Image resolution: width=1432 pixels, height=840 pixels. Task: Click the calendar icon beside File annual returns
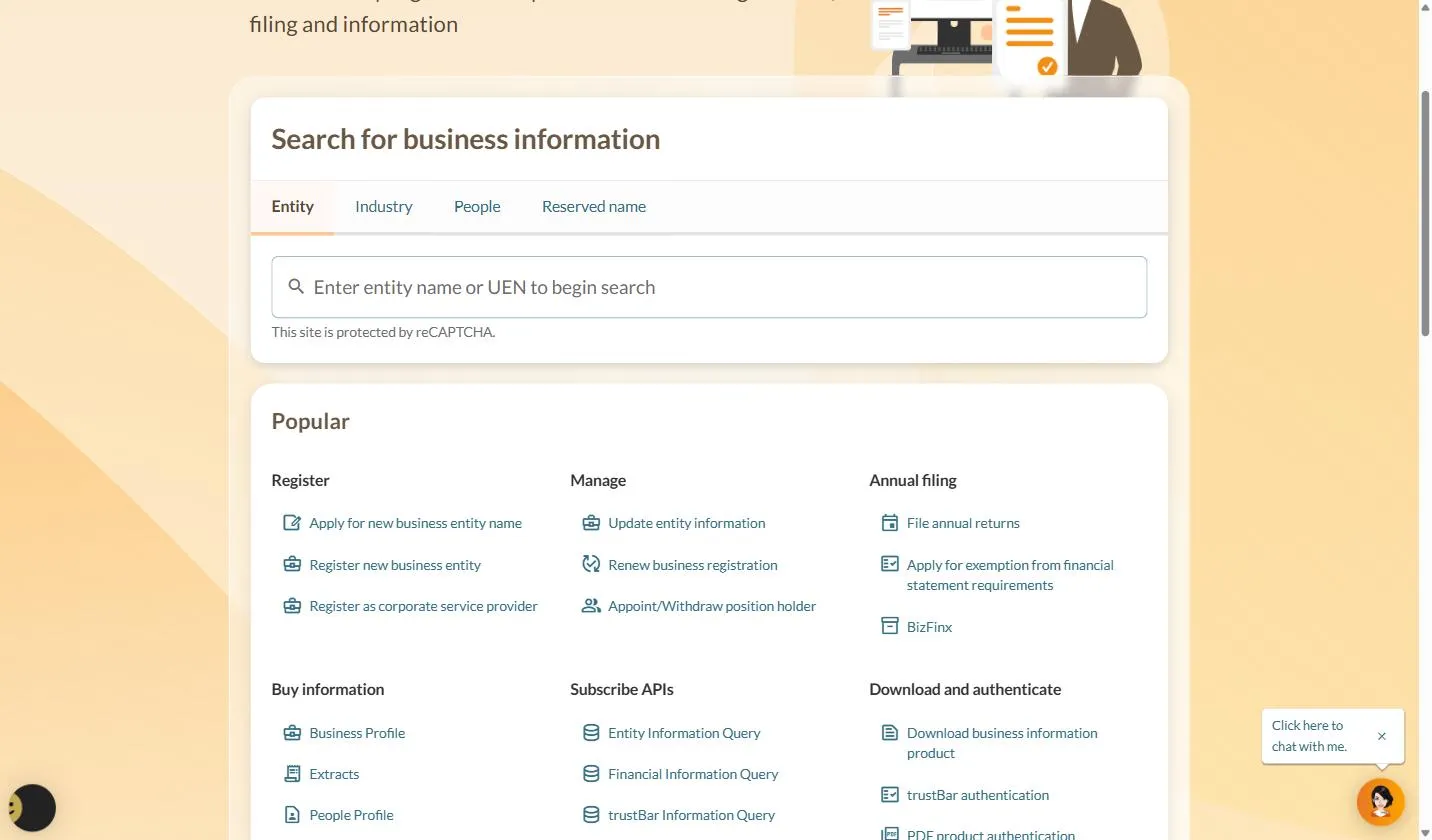[890, 523]
